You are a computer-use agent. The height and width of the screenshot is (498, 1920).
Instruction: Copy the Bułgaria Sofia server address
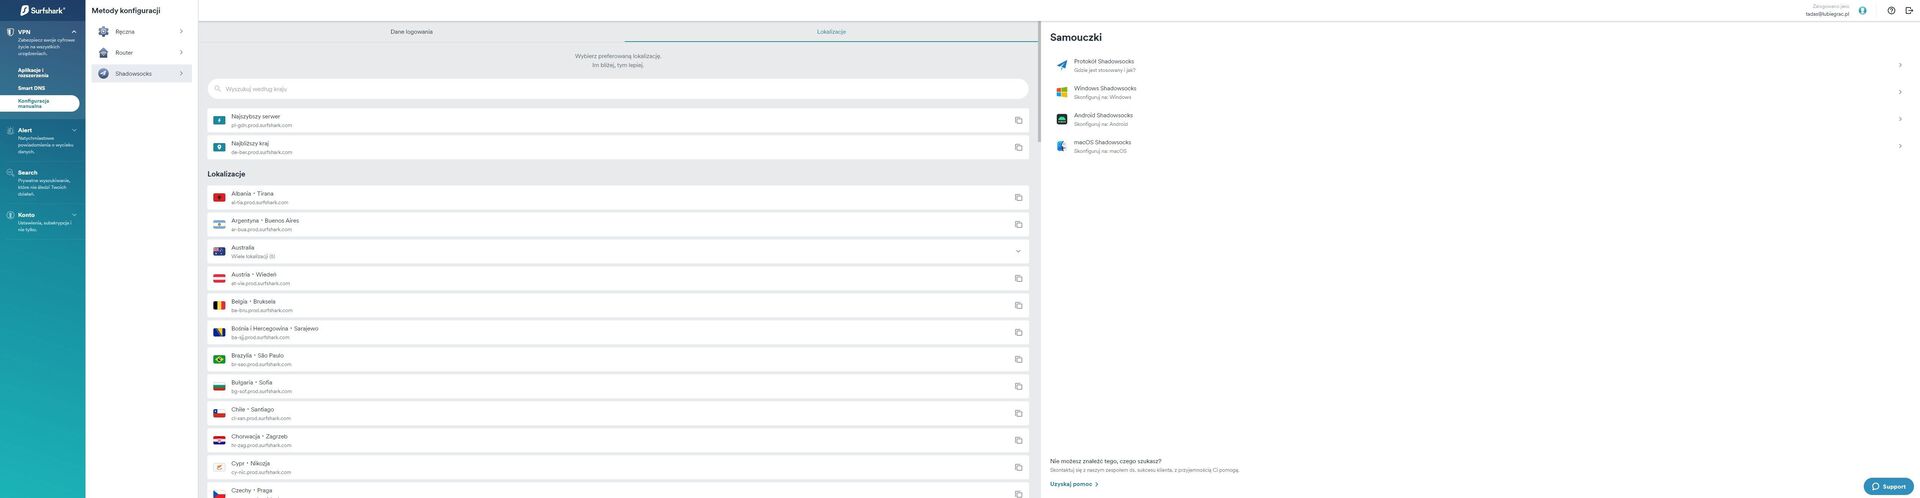pos(1018,386)
